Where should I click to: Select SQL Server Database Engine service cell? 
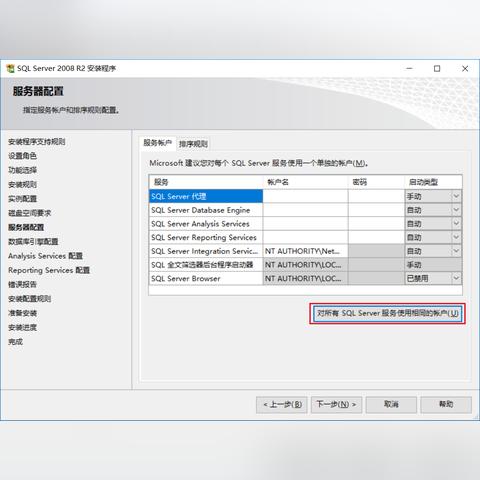click(x=206, y=210)
